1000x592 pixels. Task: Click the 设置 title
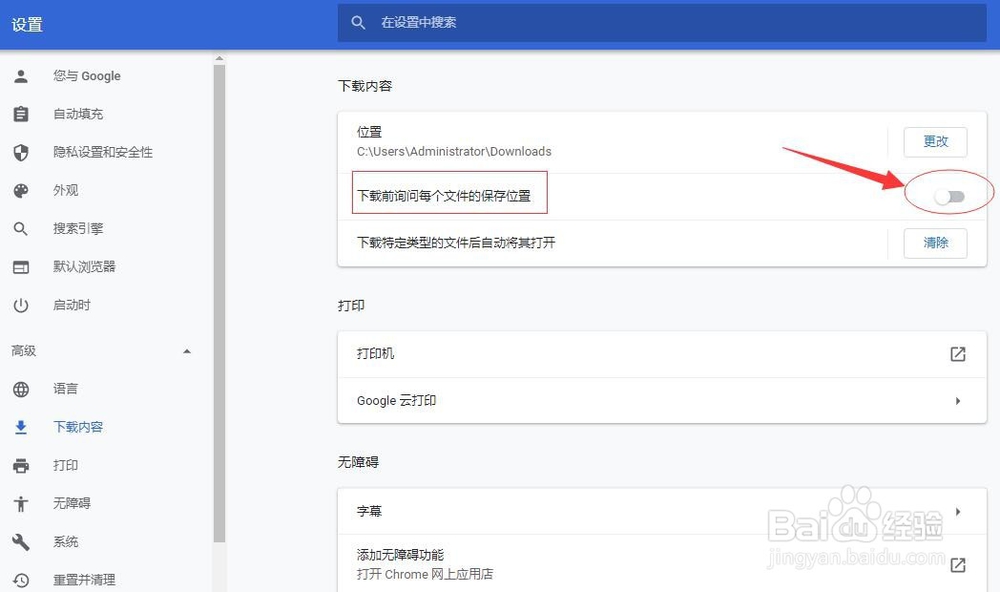27,25
